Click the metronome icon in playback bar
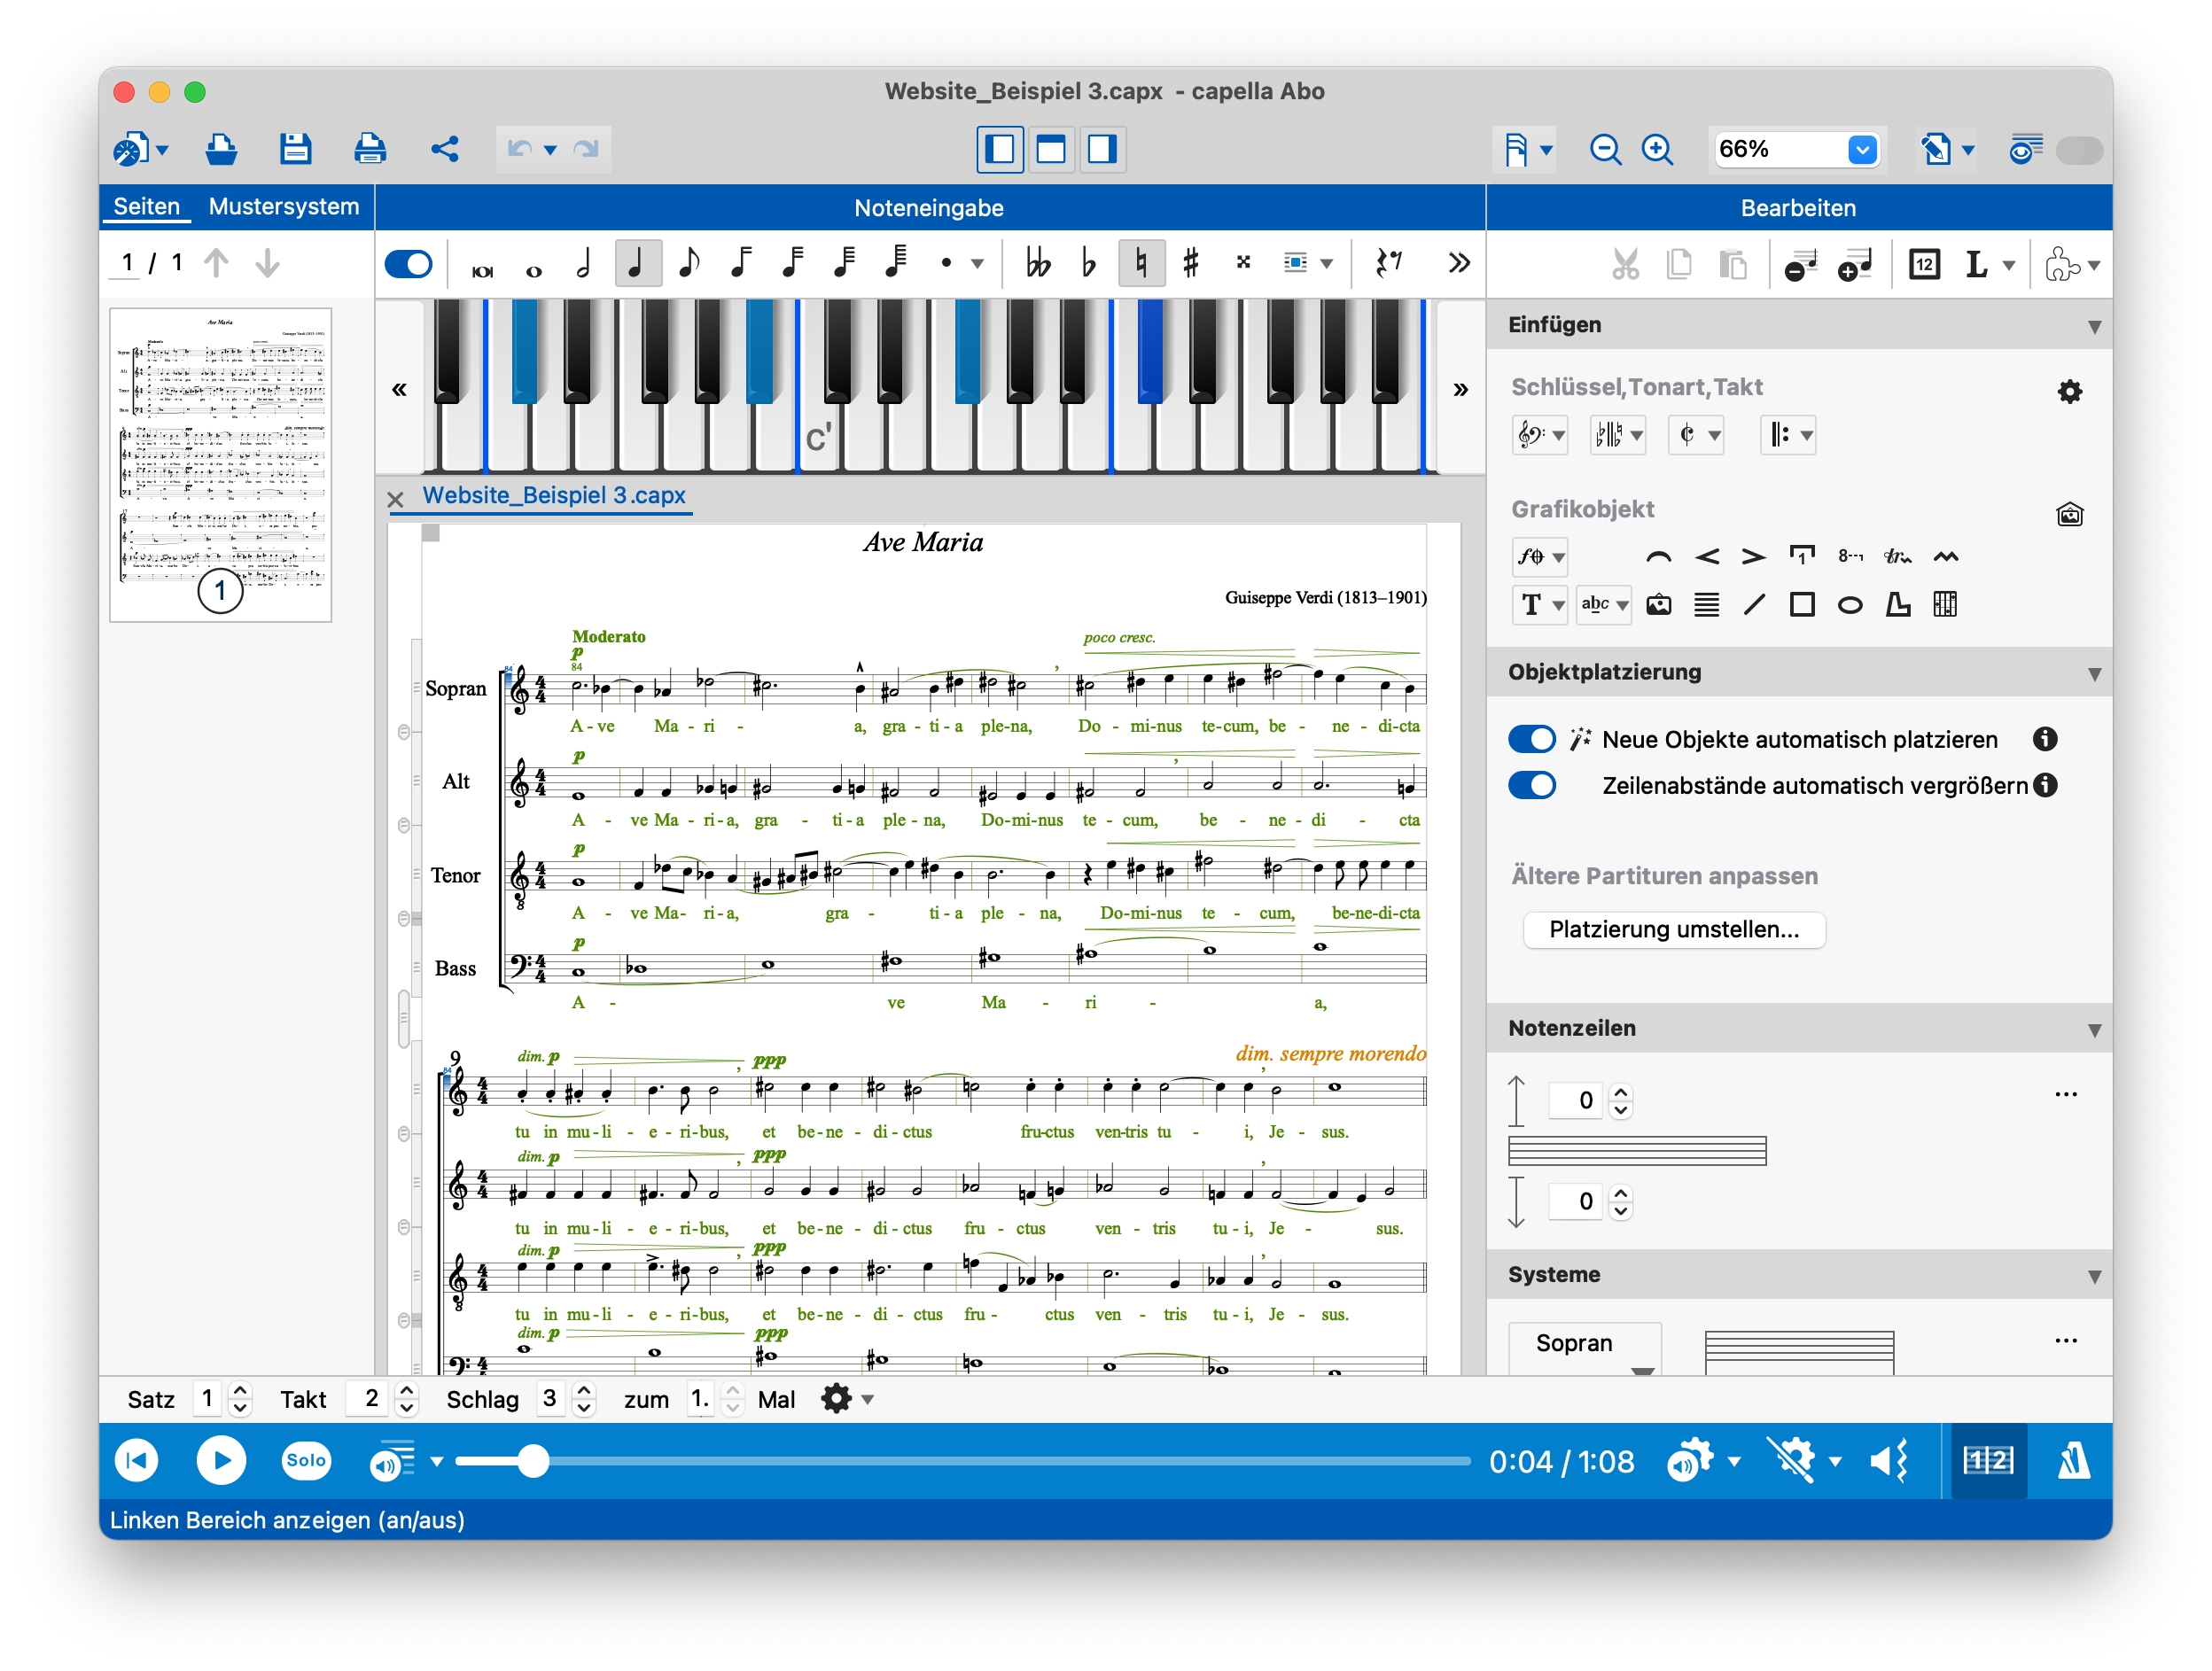2212x1671 pixels. [2073, 1462]
